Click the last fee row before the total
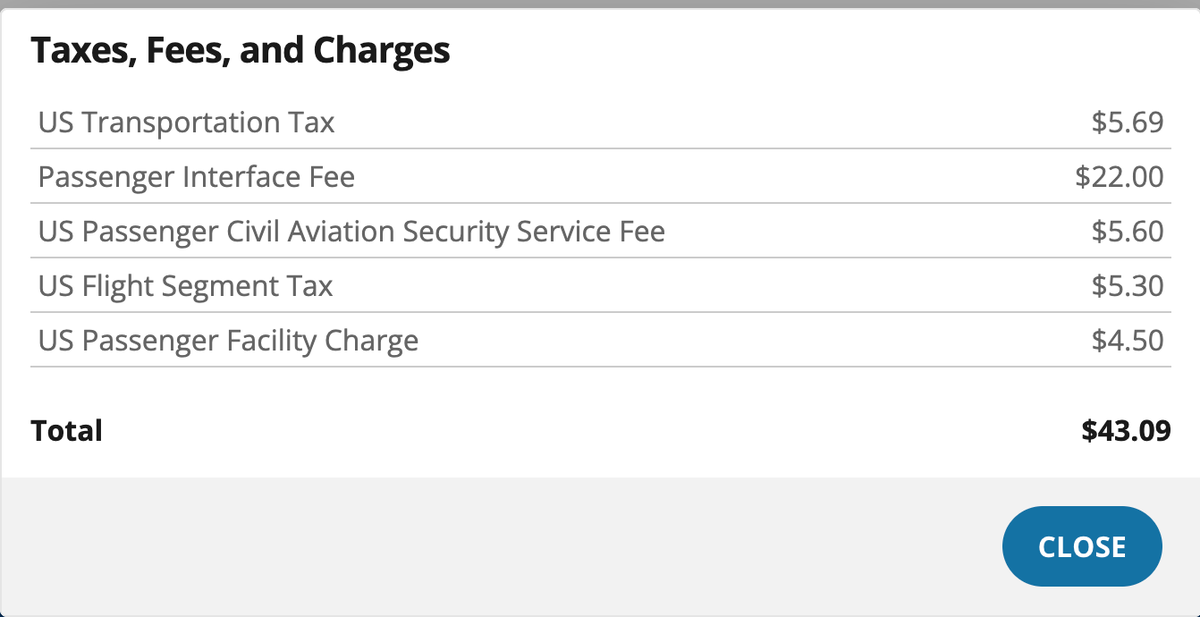The width and height of the screenshot is (1200, 617). coord(600,340)
